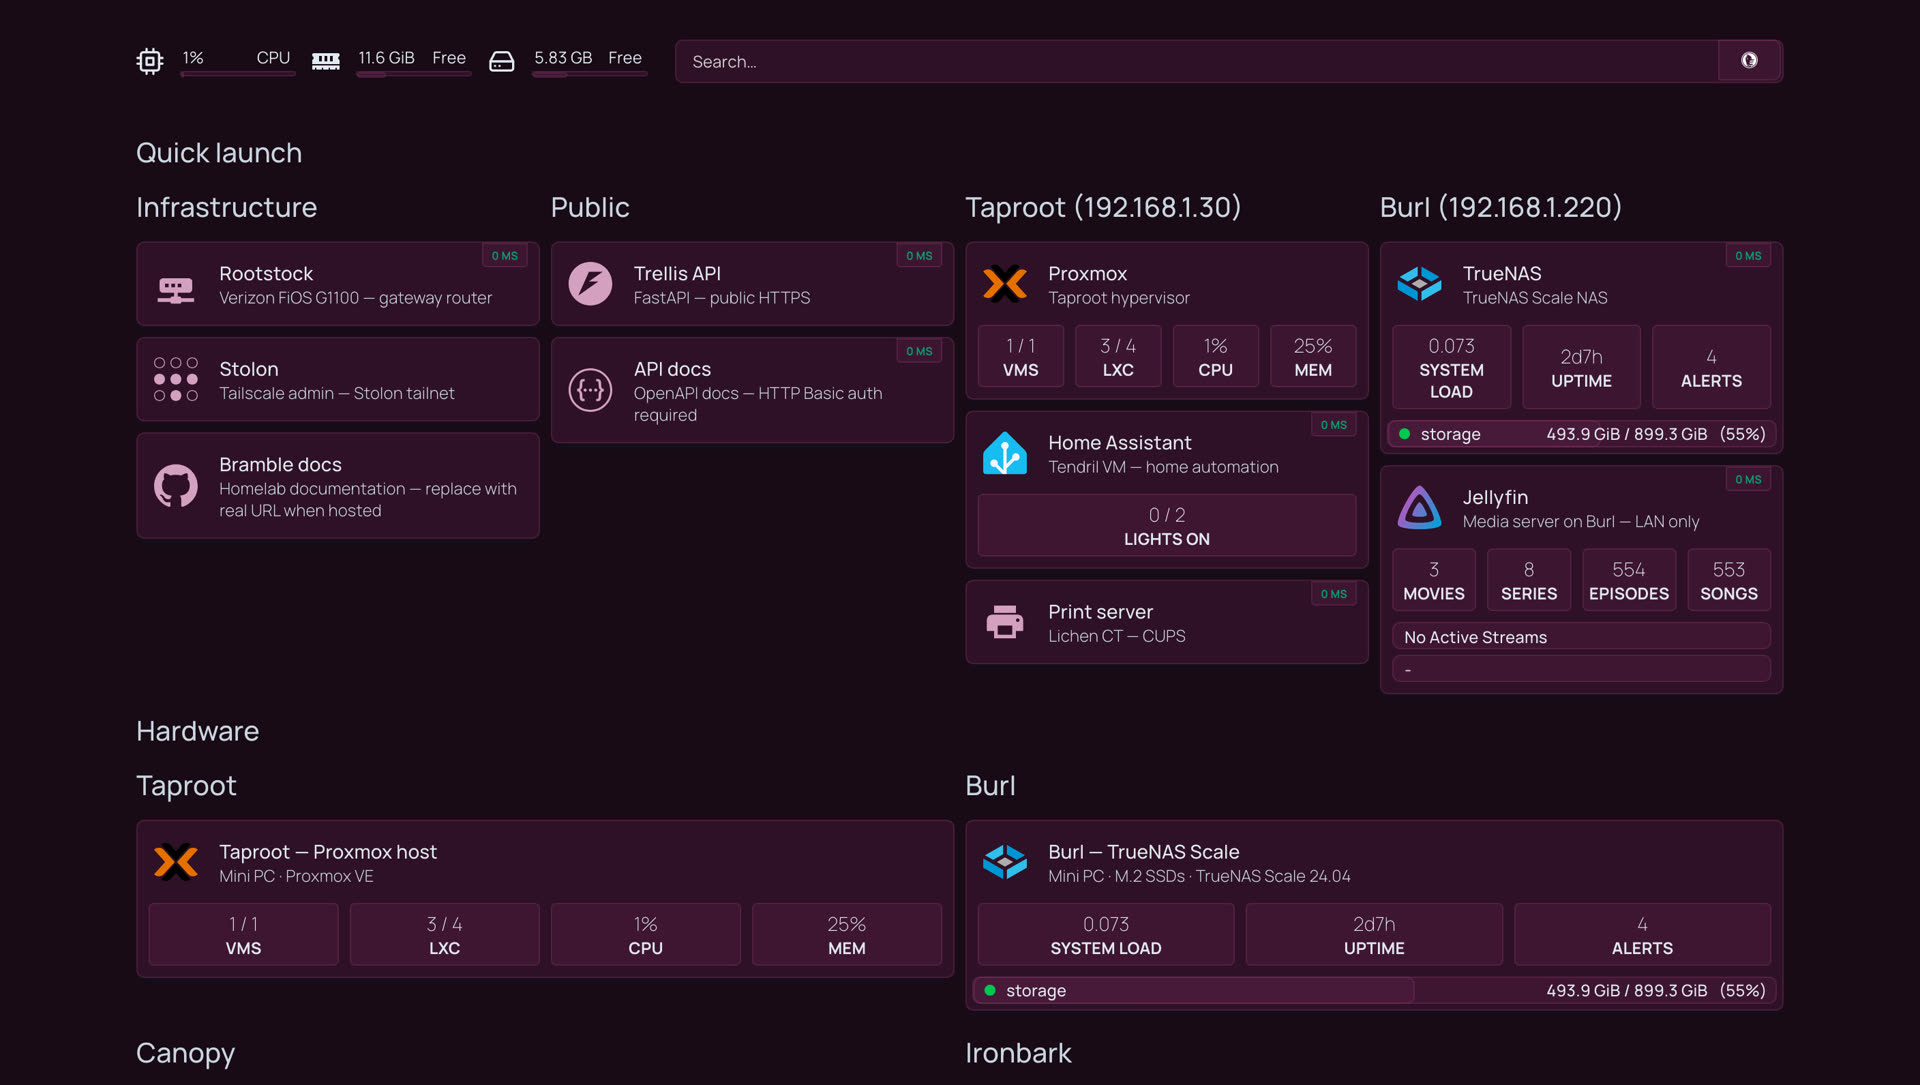Click the TrueNAS logo in Burl quick launch
1920x1085 pixels.
pos(1419,285)
